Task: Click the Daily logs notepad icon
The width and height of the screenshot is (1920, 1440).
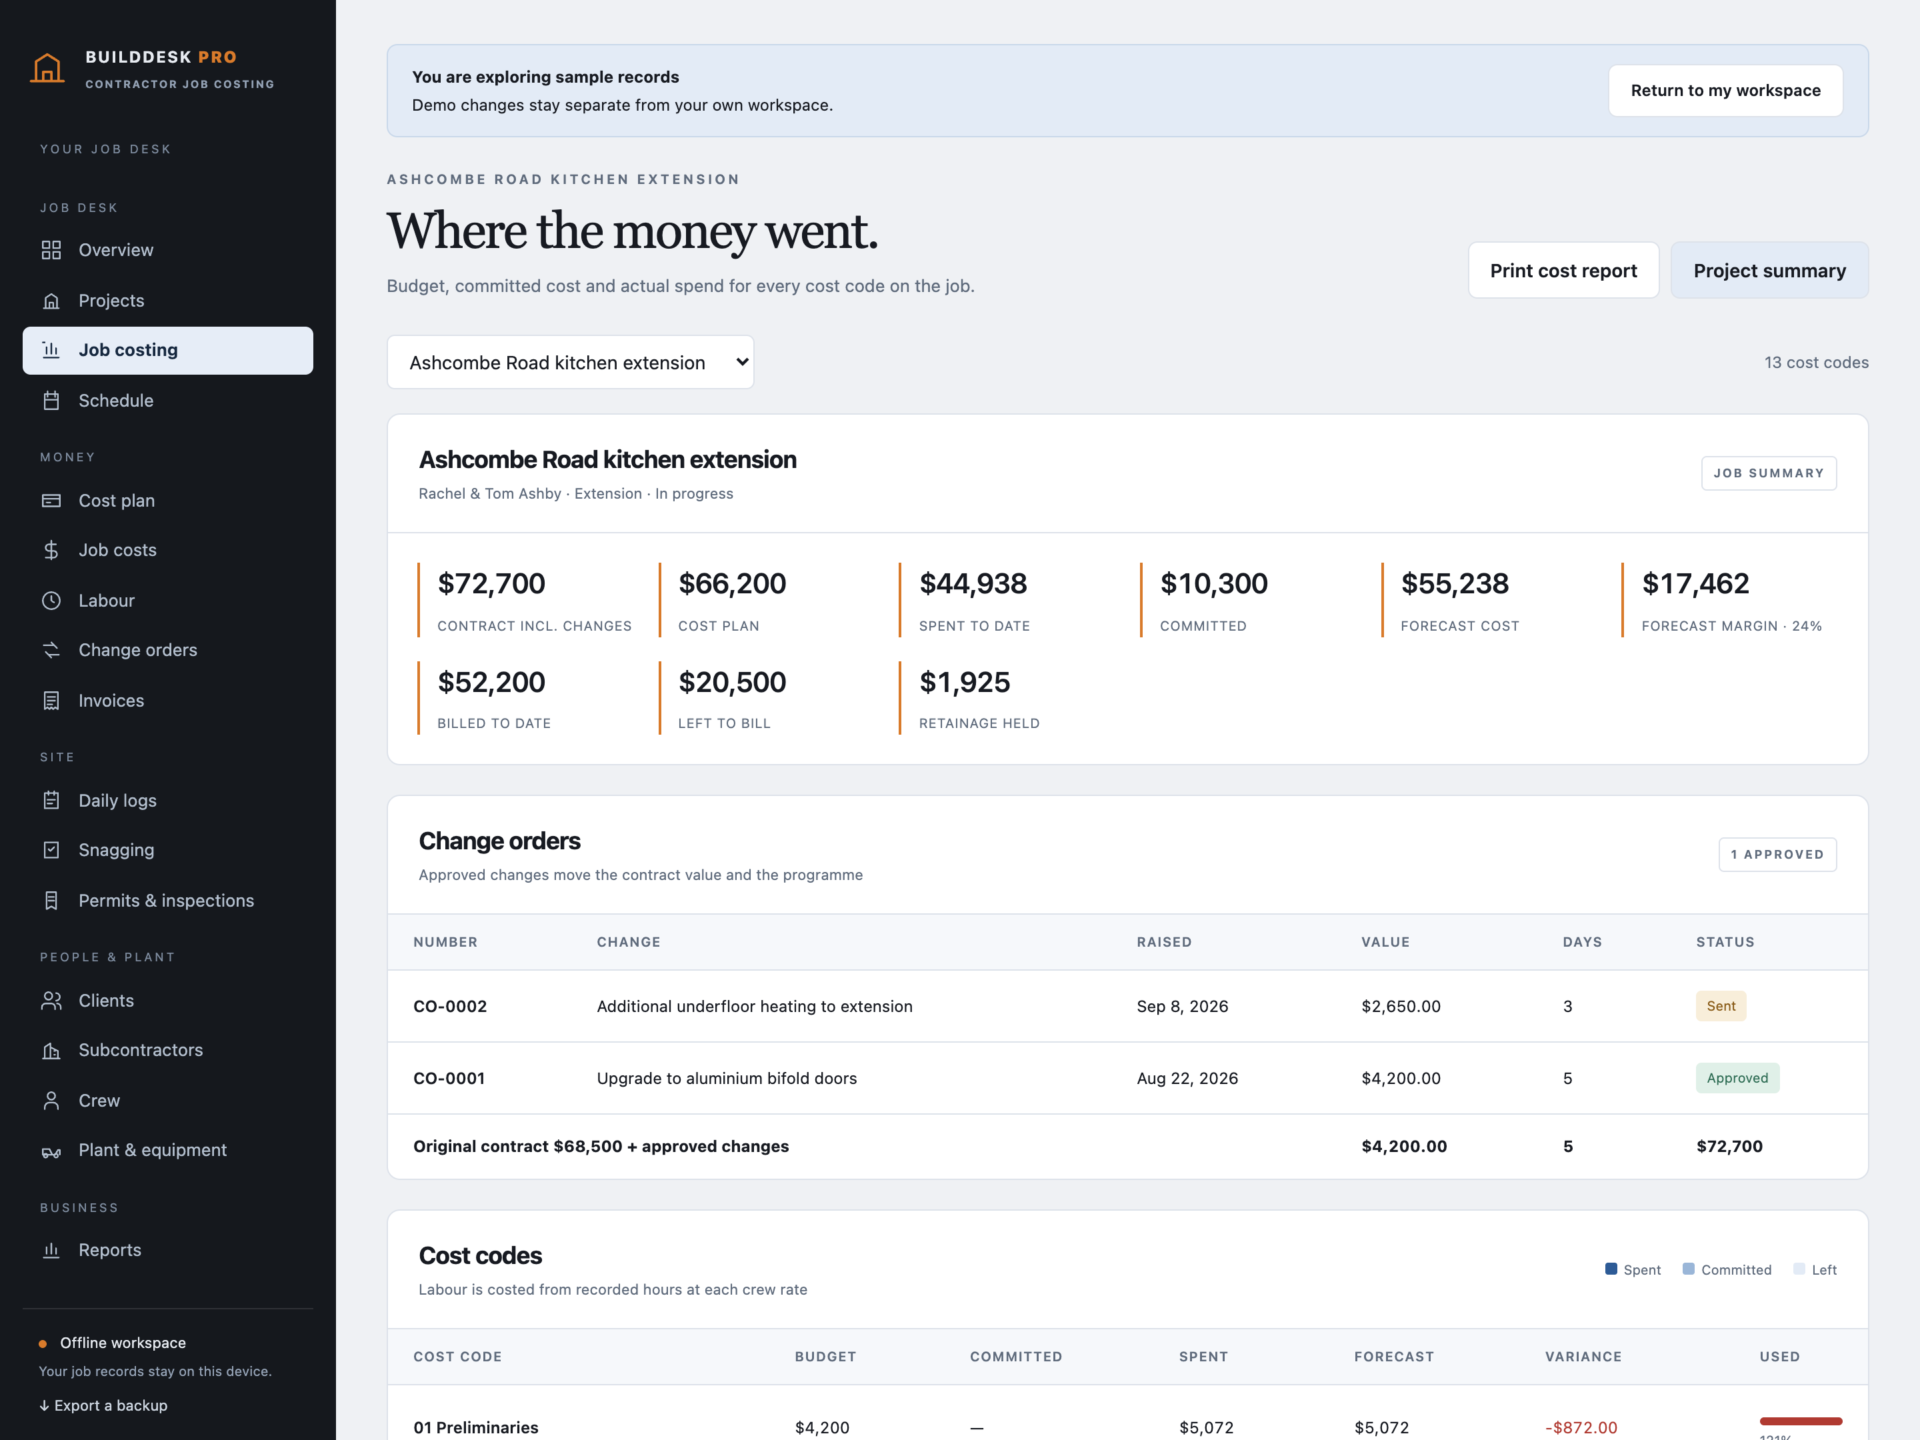Action: pos(51,800)
